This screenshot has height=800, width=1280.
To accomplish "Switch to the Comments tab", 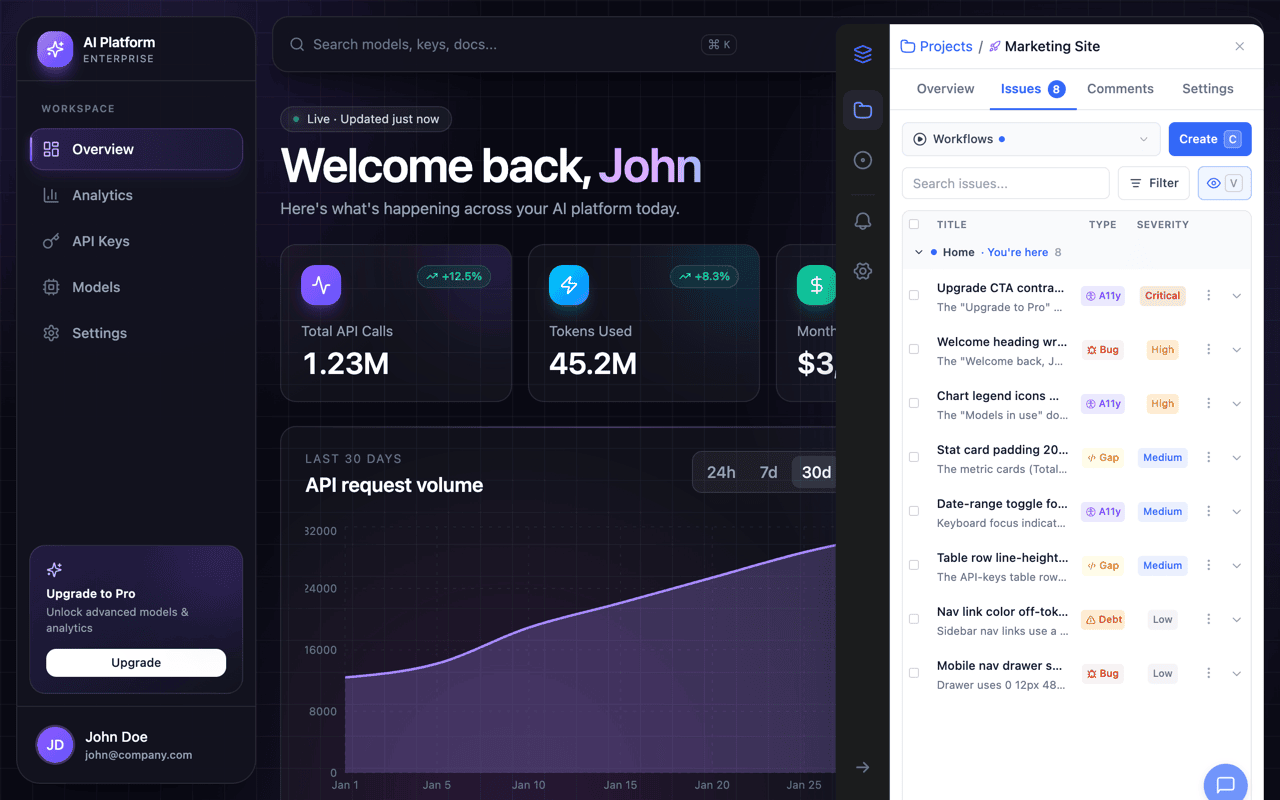I will pos(1120,89).
